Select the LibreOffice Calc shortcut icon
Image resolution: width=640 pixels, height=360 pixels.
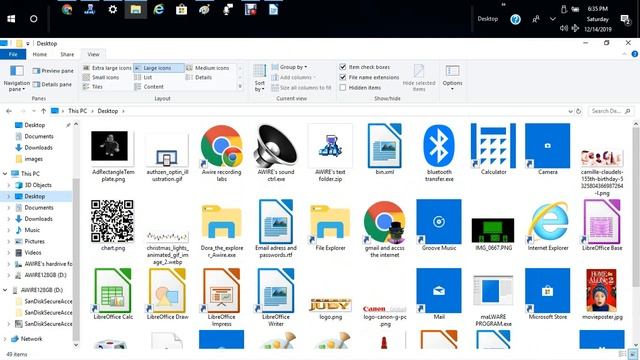(x=113, y=291)
